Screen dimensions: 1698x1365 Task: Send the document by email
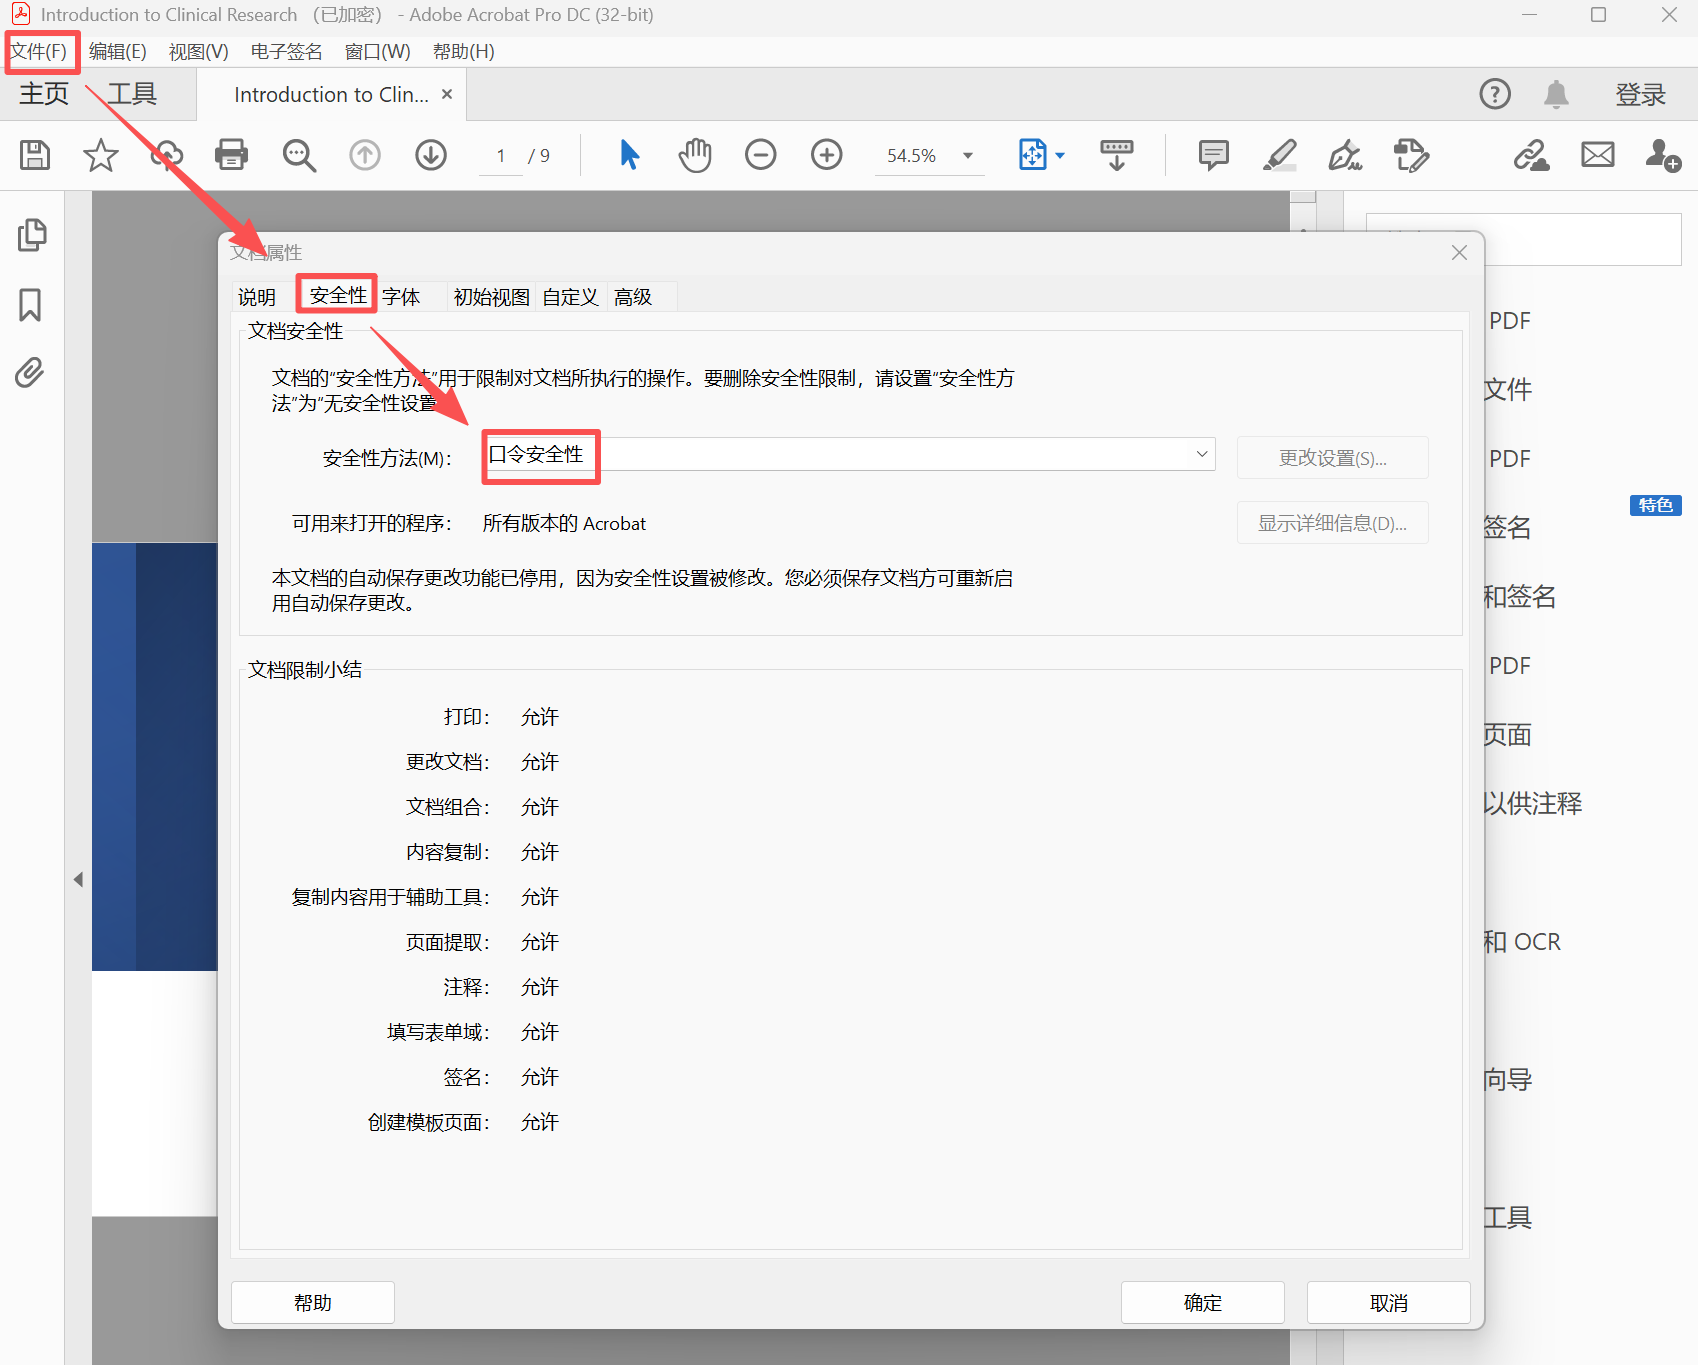[x=1596, y=155]
